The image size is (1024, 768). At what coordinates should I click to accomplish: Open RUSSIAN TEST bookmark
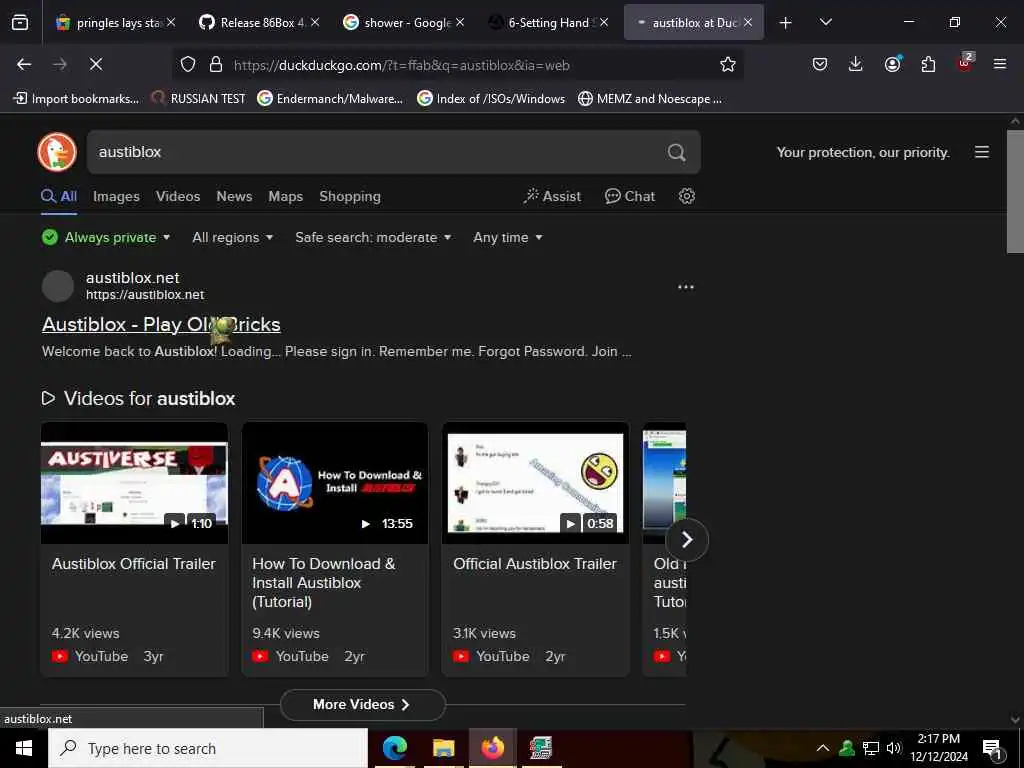199,99
